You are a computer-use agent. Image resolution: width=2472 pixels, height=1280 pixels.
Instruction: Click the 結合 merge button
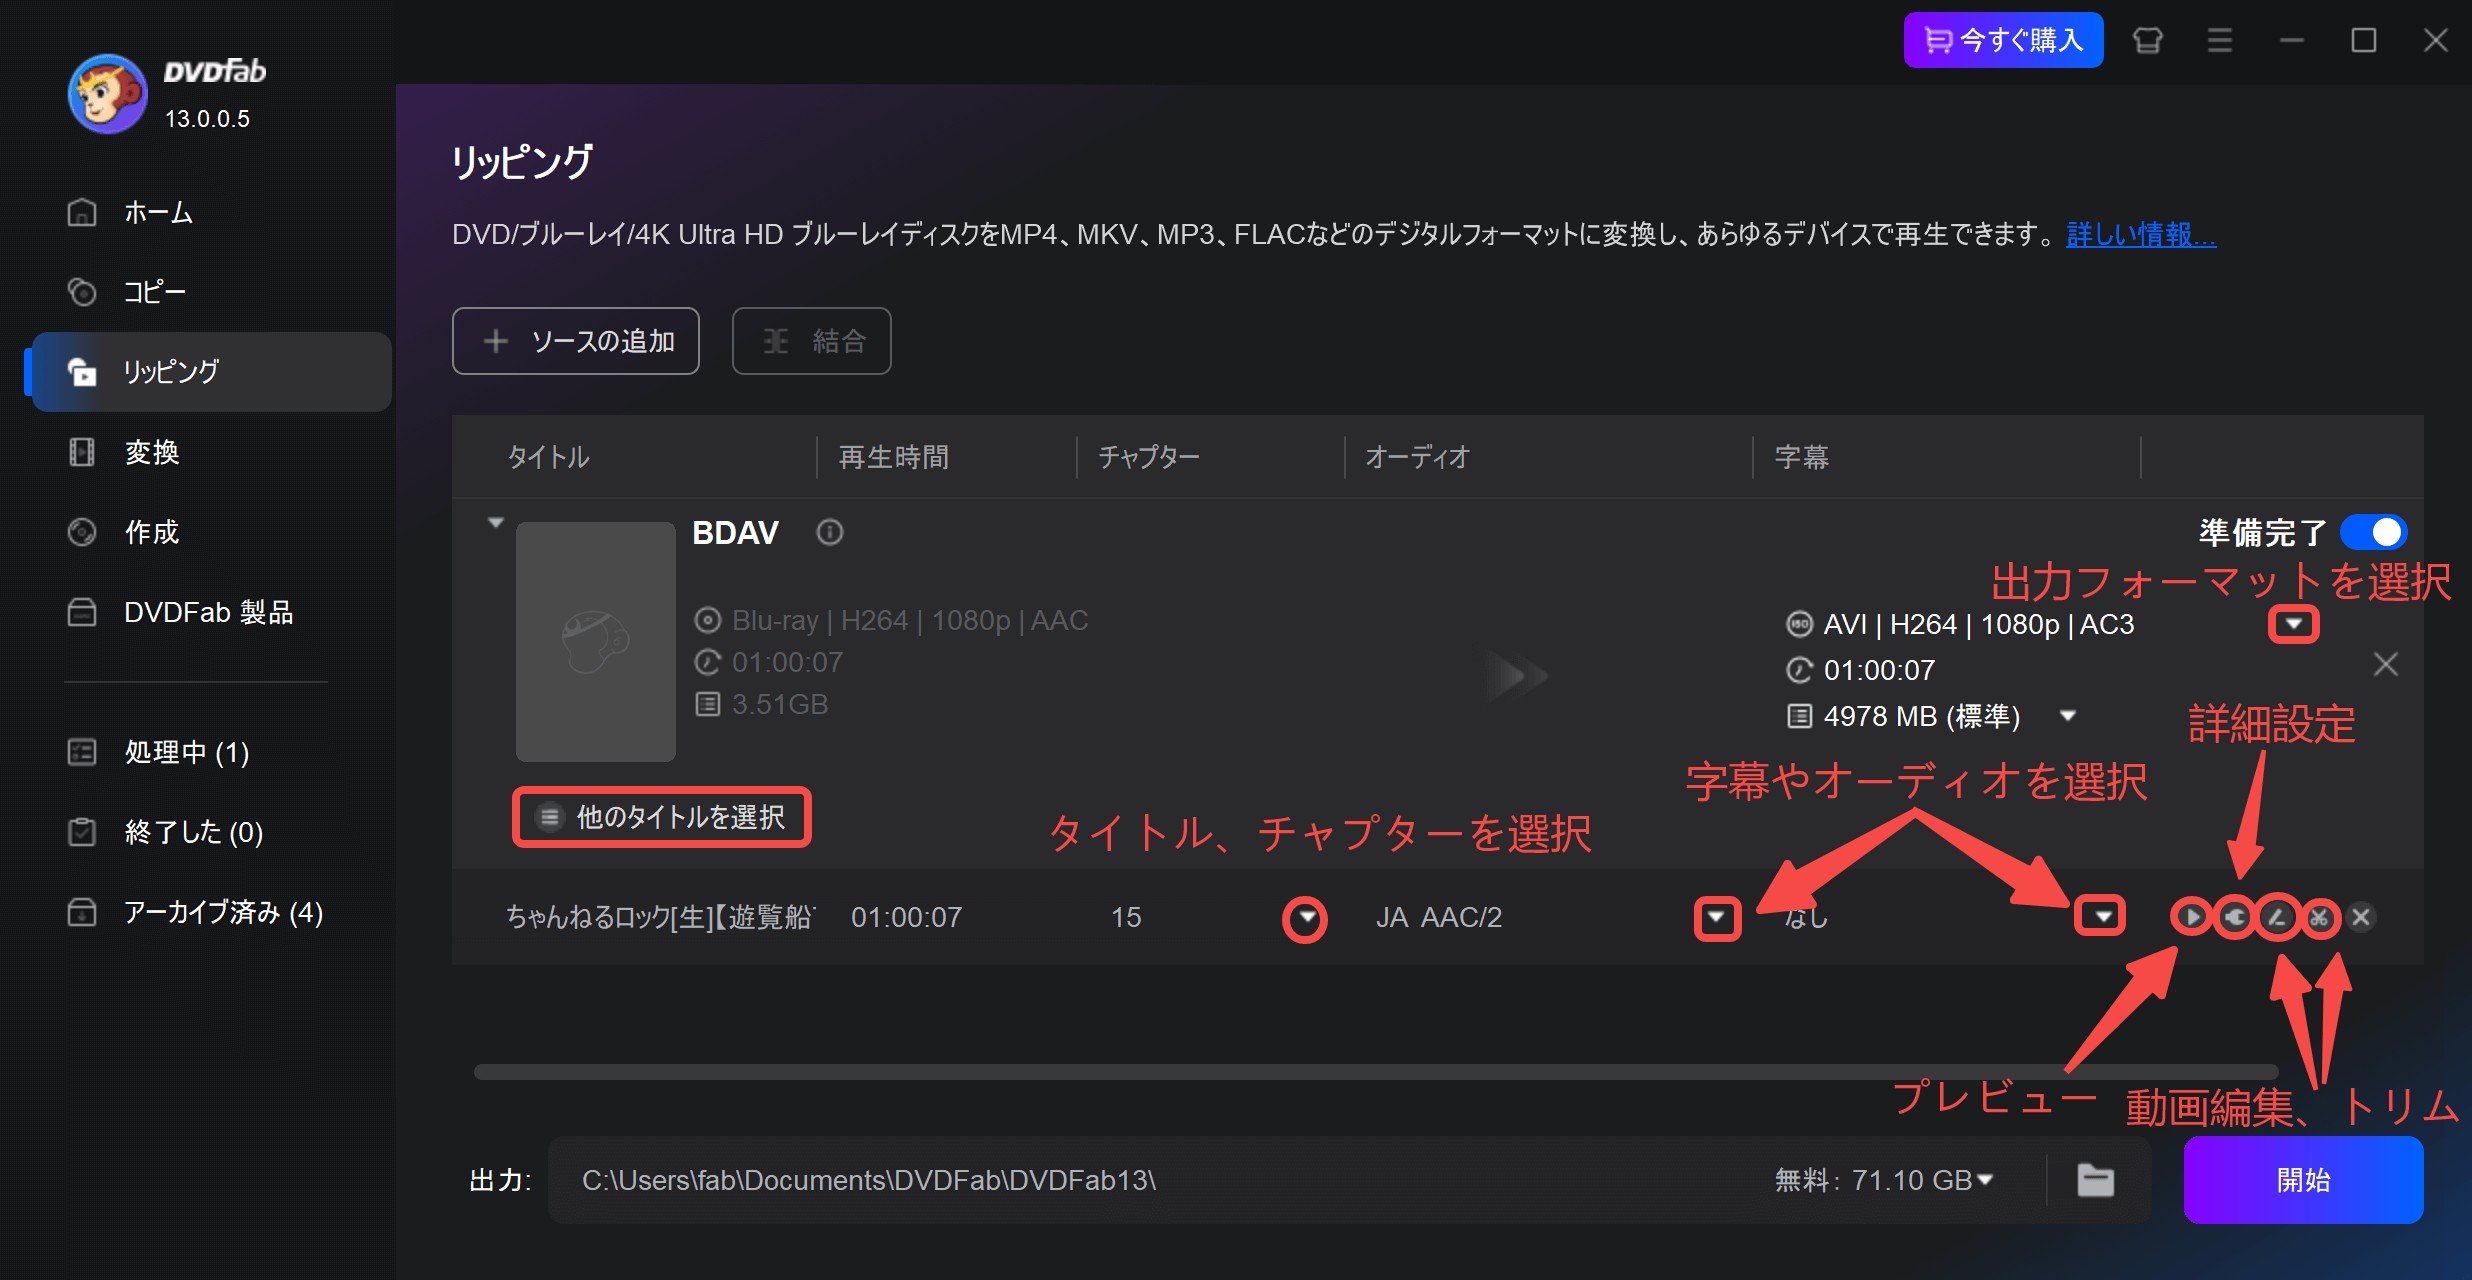pos(812,341)
